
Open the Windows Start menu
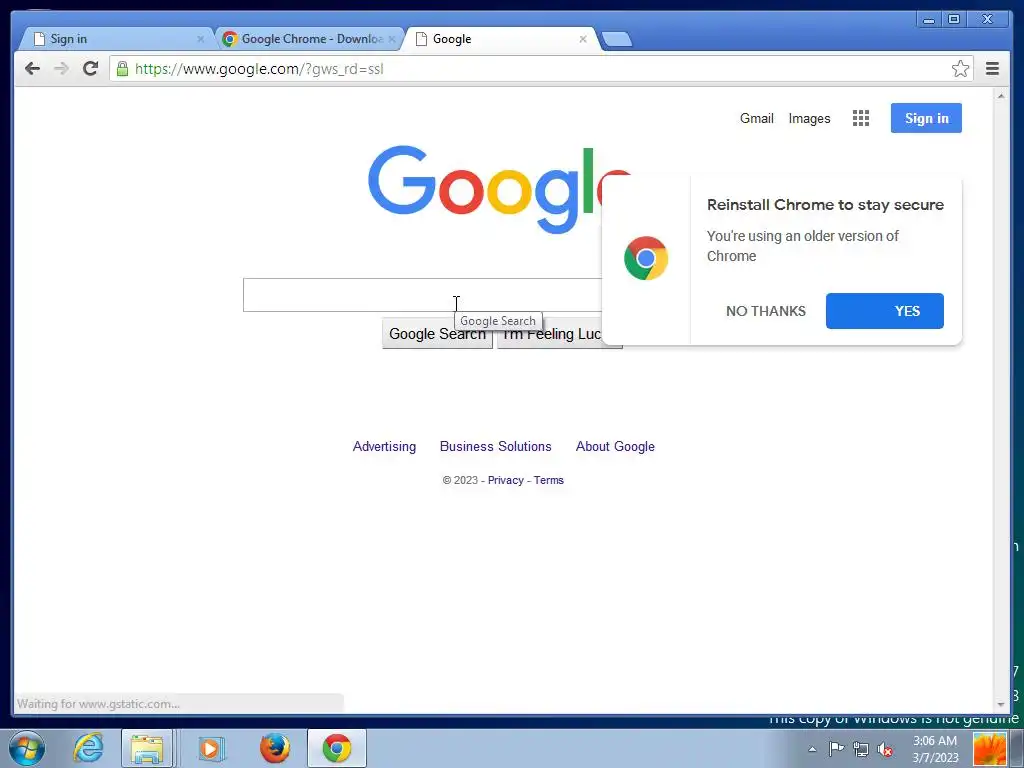pos(27,748)
